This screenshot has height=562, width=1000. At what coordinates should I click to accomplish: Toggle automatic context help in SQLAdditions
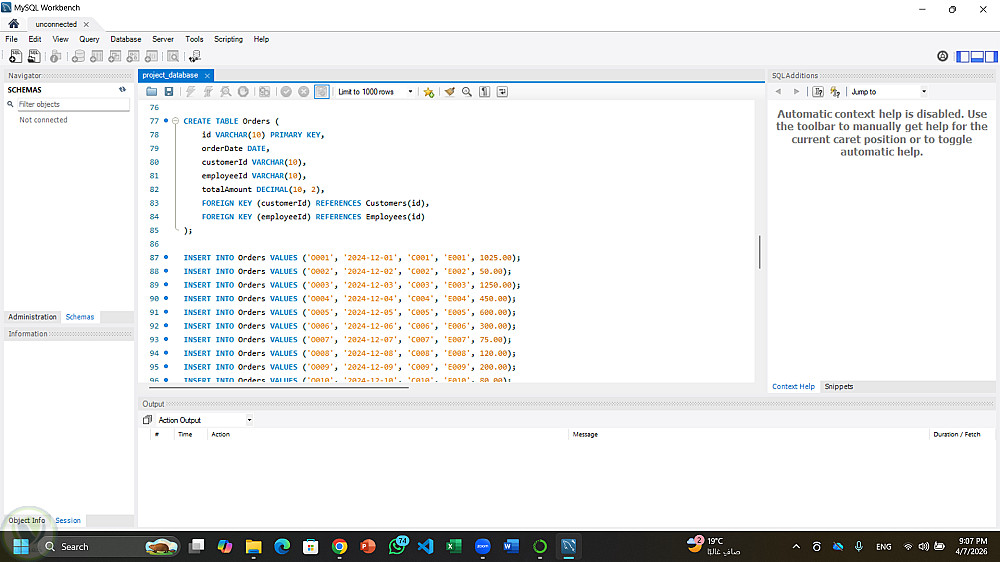835,92
